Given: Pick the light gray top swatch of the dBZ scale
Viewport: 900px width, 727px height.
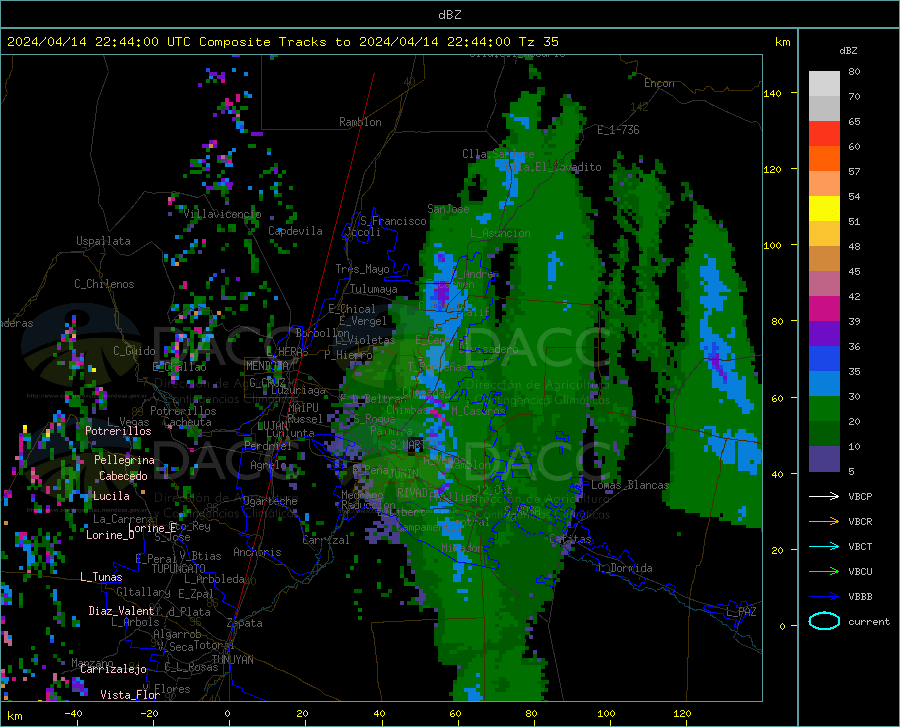Looking at the screenshot, I should [x=824, y=84].
